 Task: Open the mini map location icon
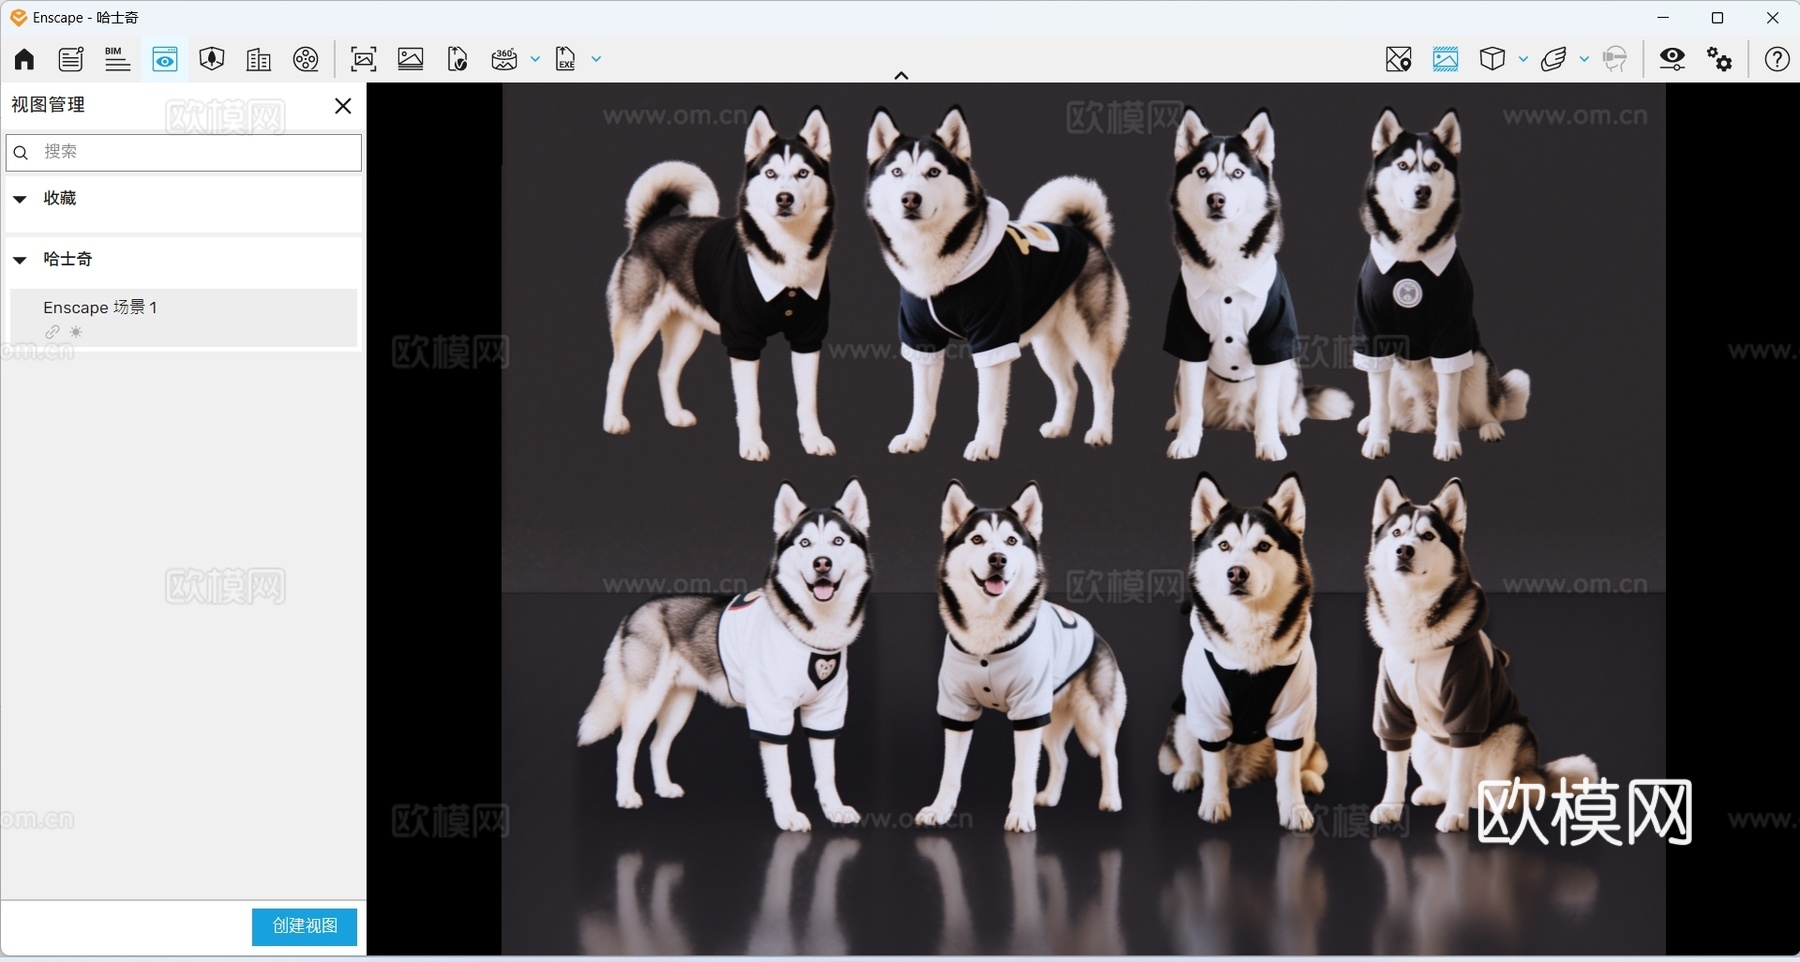pyautogui.click(x=1398, y=59)
